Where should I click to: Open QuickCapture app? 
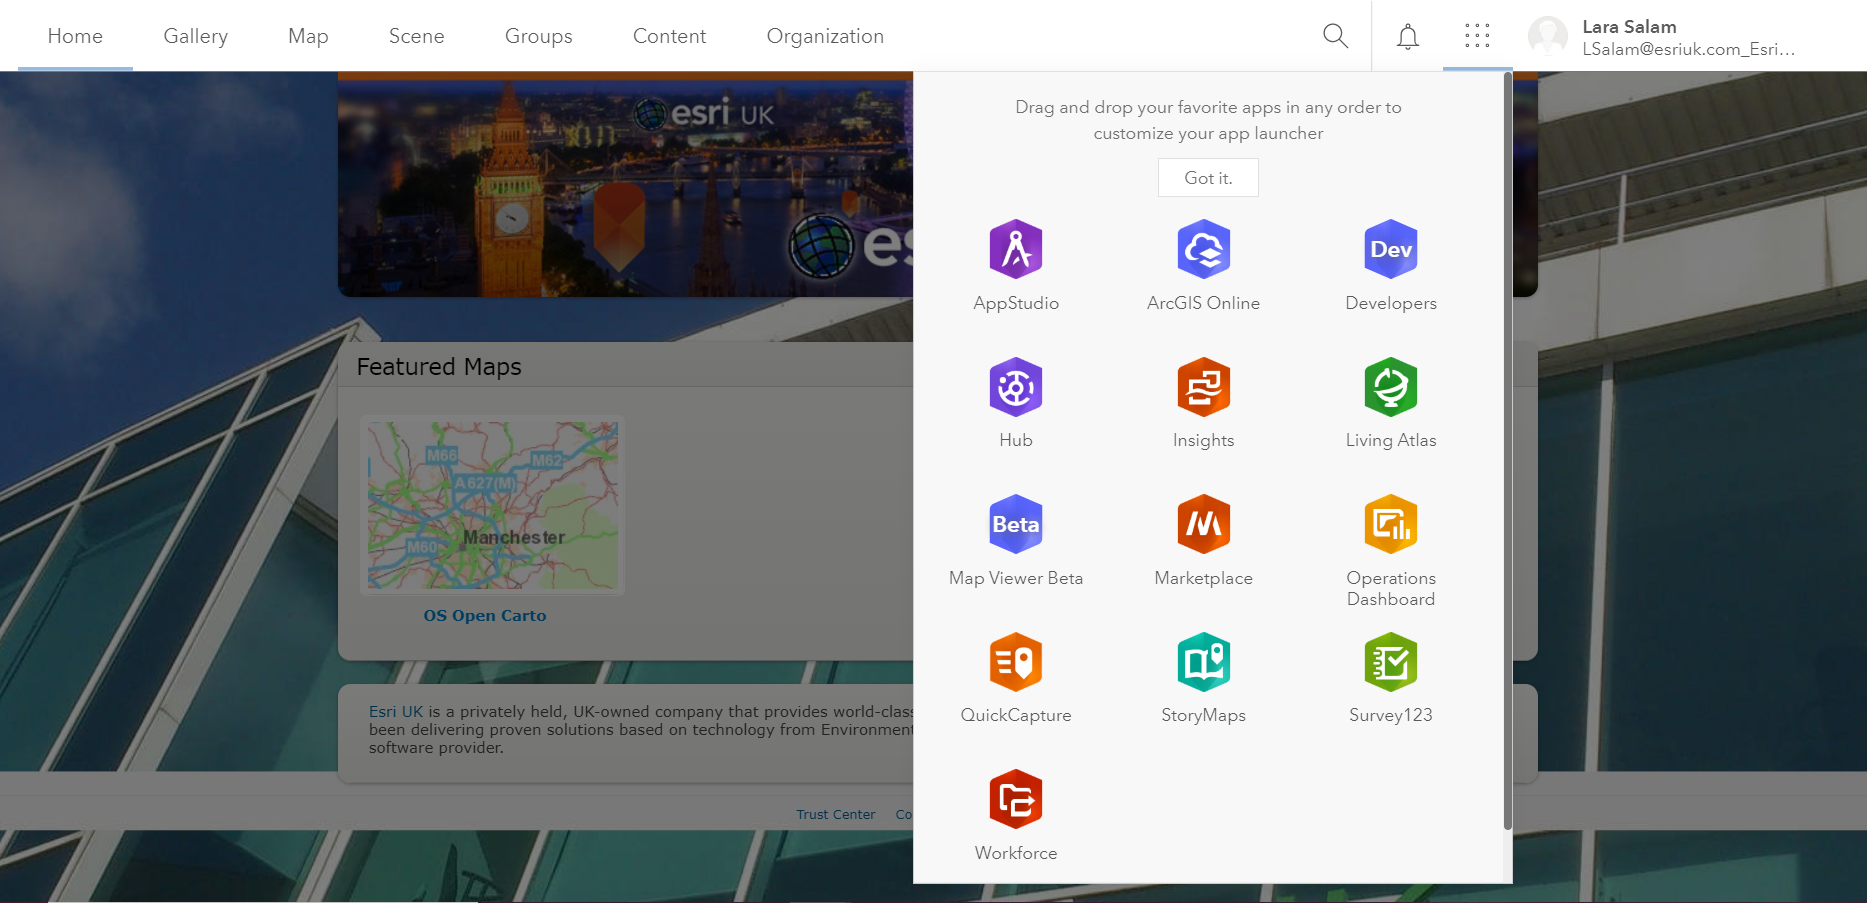point(1016,662)
